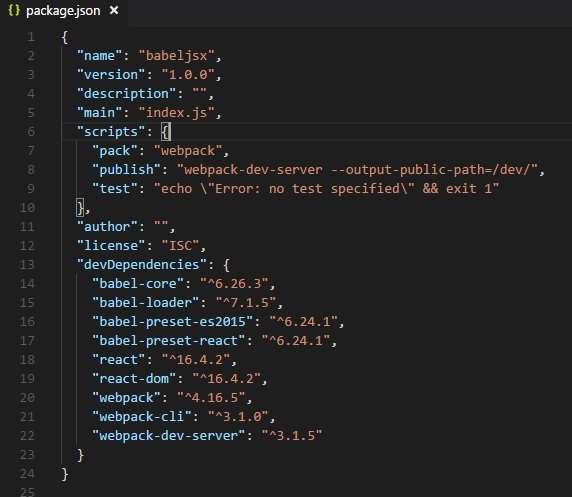The image size is (572, 497).
Task: Click the "^3.1.0" version value
Action: click(238, 416)
